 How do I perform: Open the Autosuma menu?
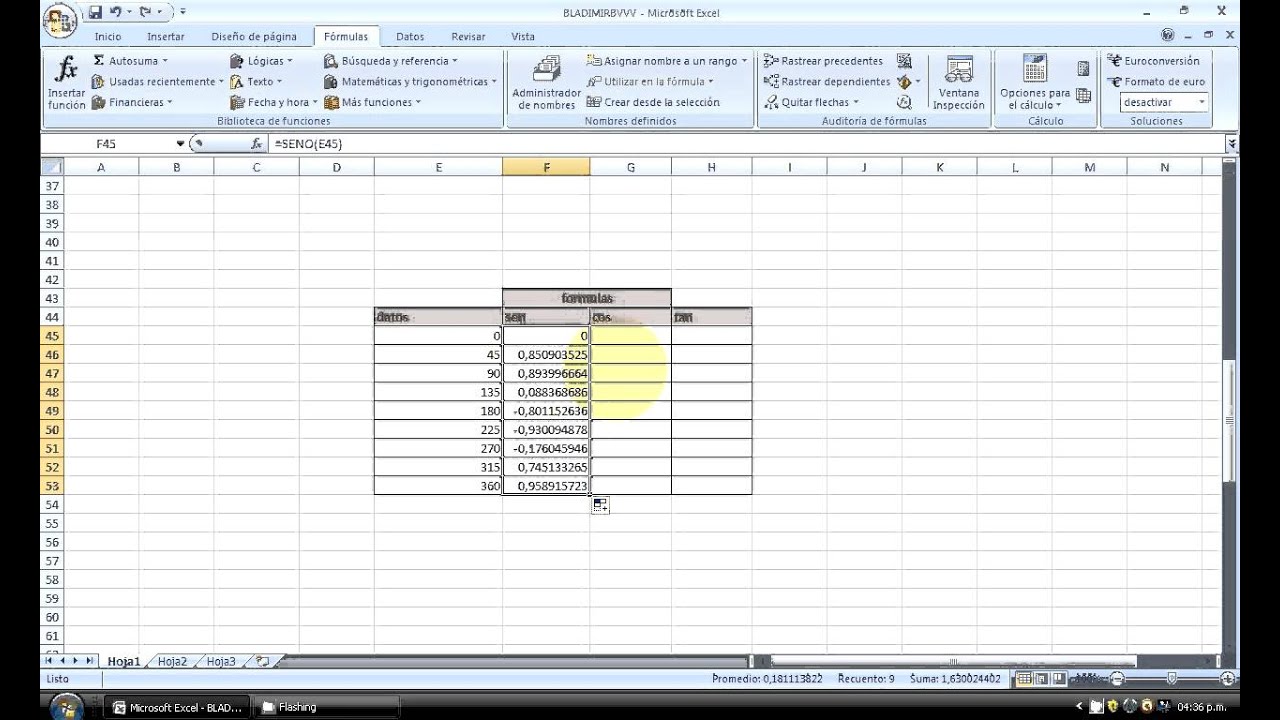[x=129, y=61]
